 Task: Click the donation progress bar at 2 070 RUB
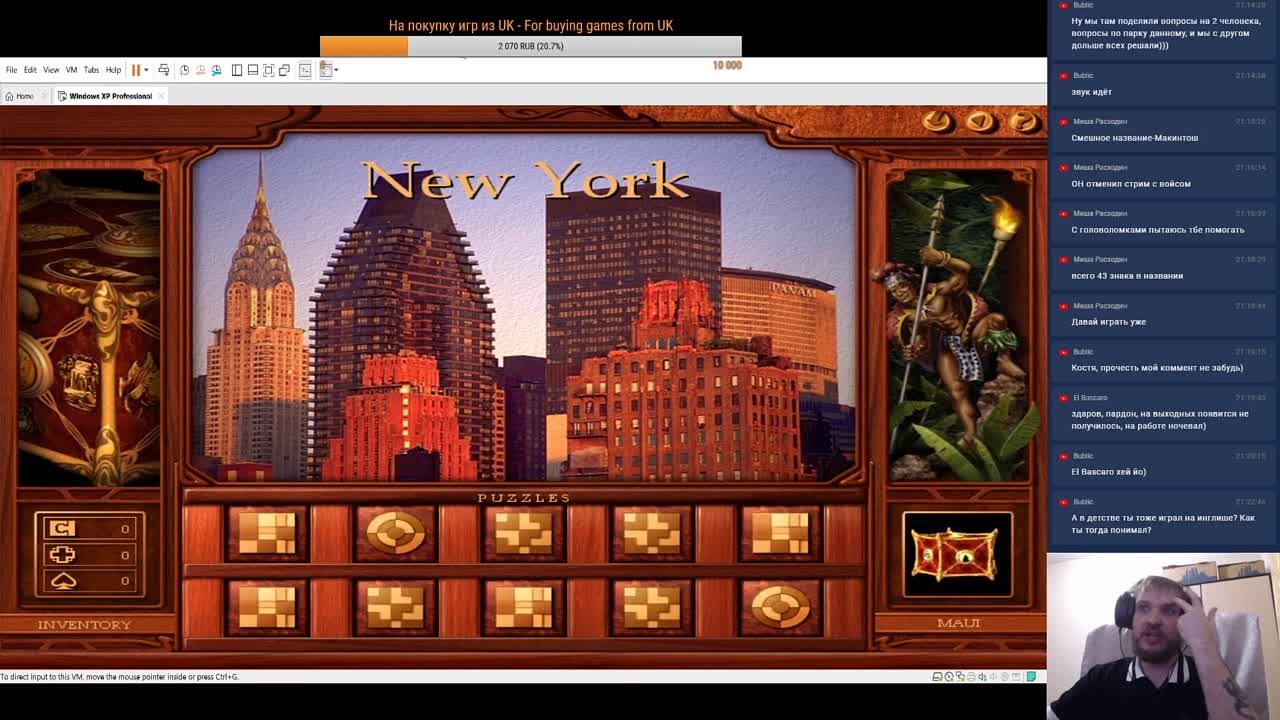coord(530,46)
